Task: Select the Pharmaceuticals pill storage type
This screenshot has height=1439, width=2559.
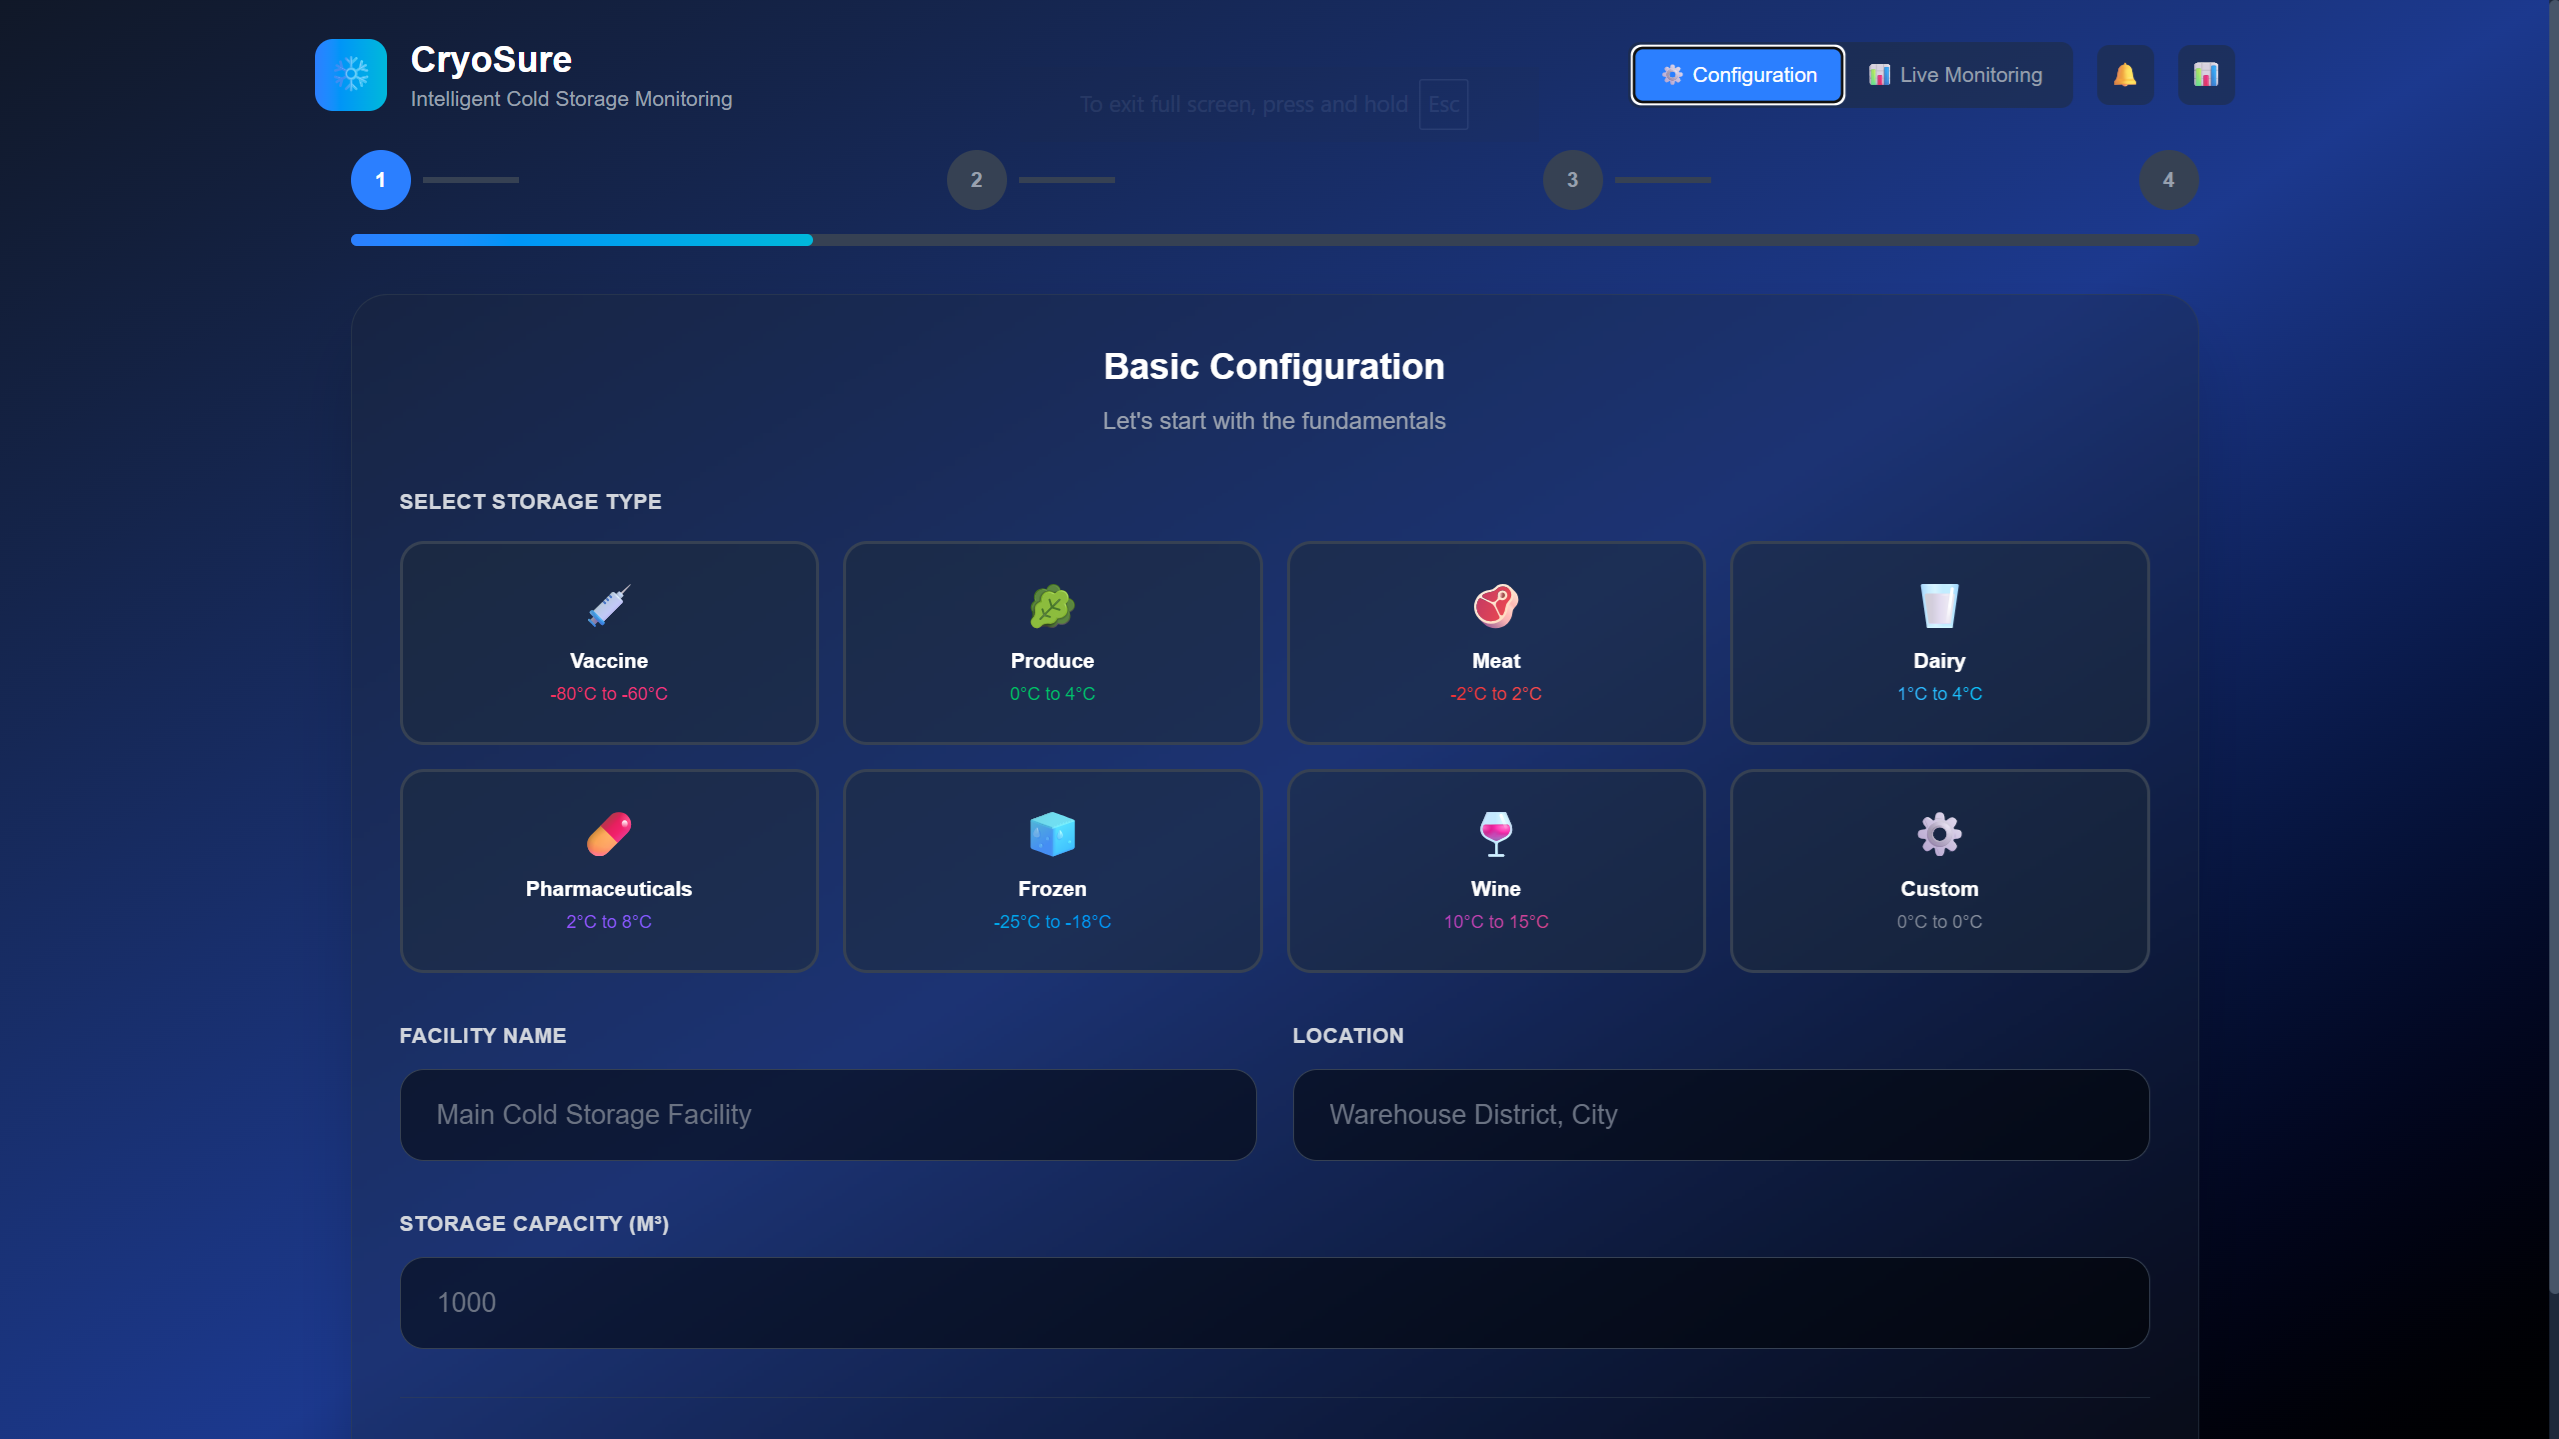Action: pos(608,870)
